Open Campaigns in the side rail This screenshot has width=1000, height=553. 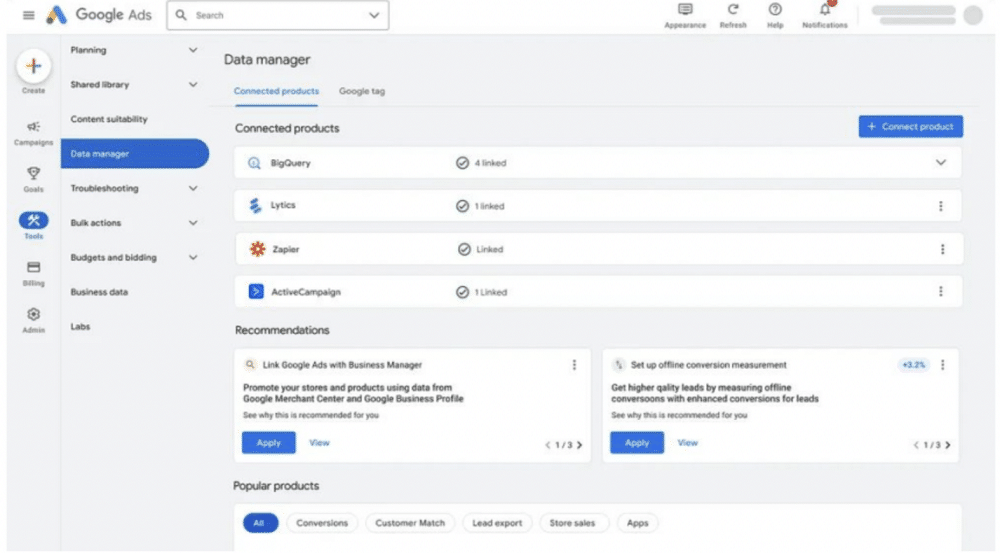33,133
